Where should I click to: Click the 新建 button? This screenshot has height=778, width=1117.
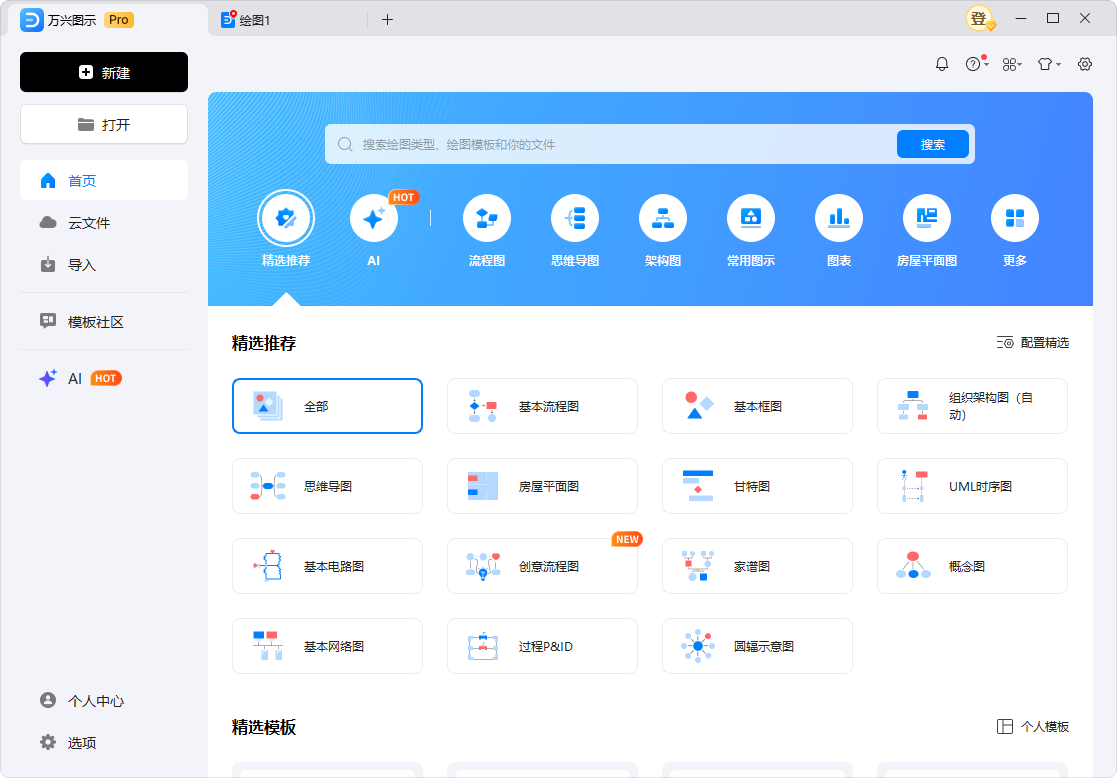tap(103, 72)
